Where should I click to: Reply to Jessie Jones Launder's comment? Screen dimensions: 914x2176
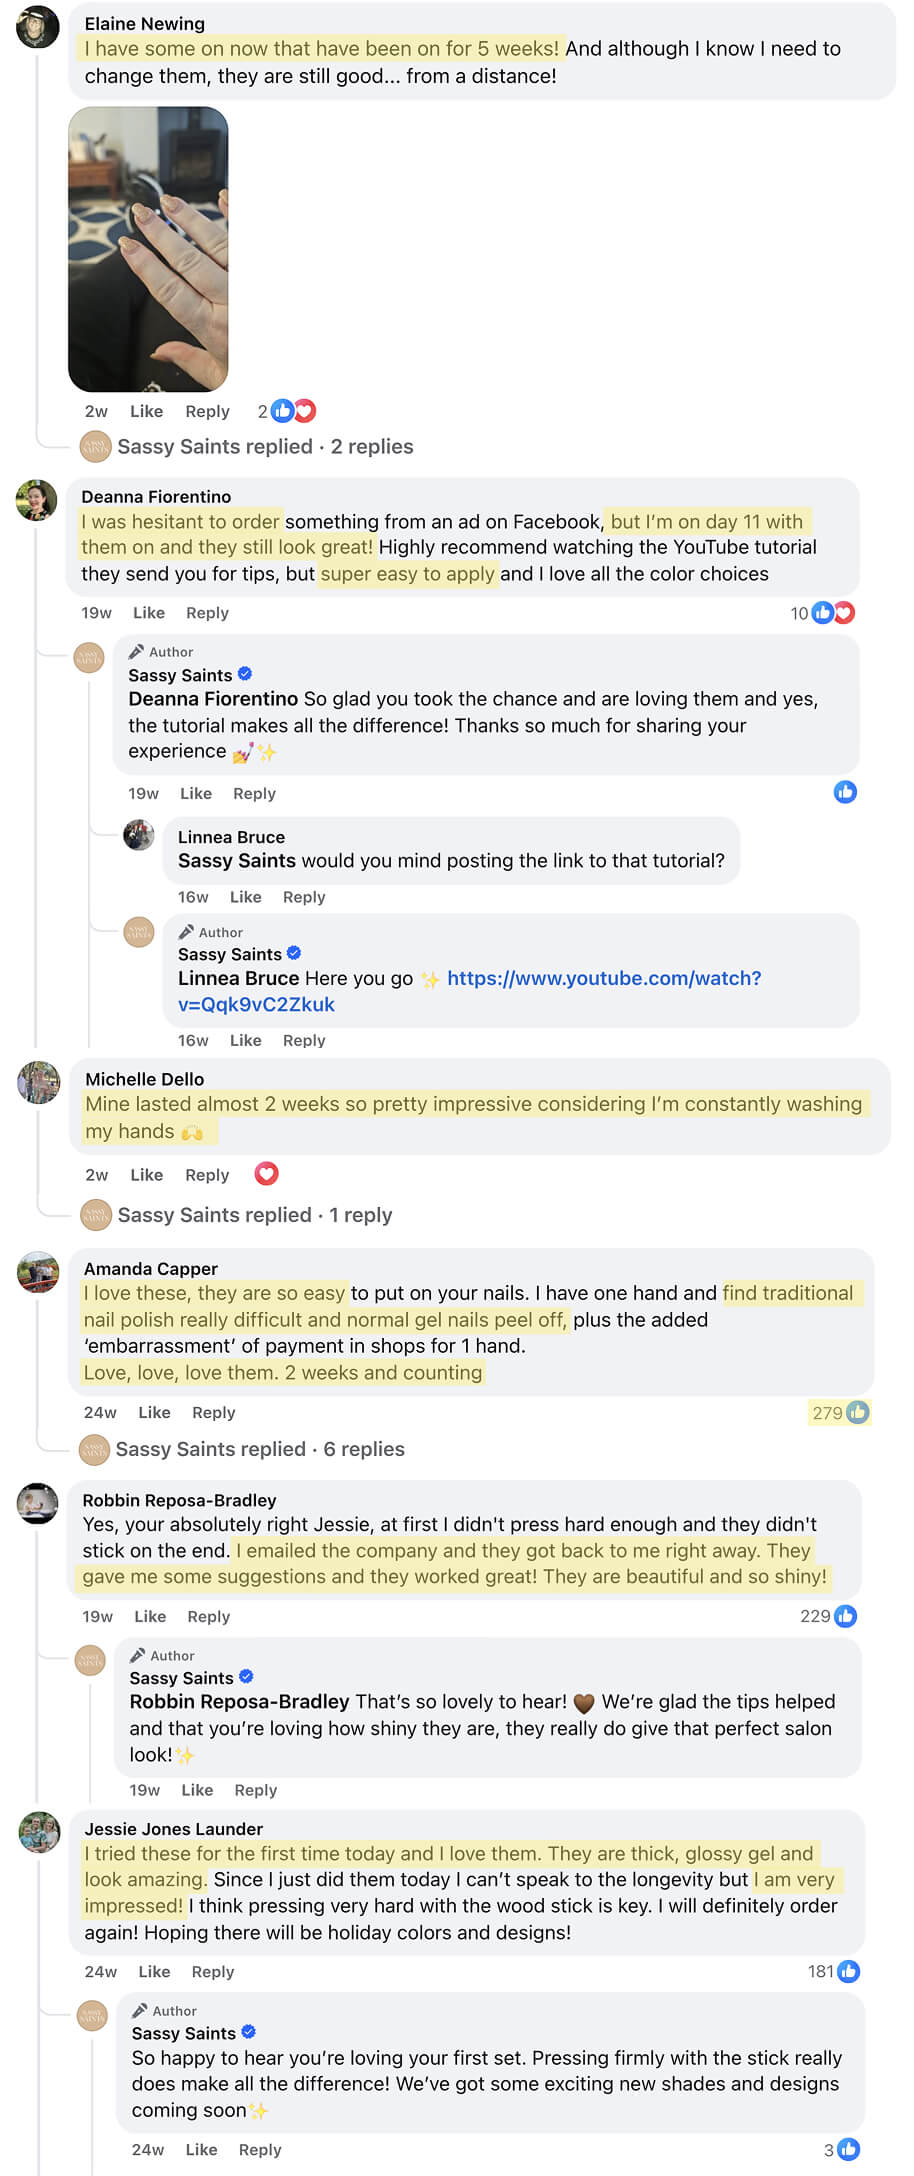tap(213, 1972)
